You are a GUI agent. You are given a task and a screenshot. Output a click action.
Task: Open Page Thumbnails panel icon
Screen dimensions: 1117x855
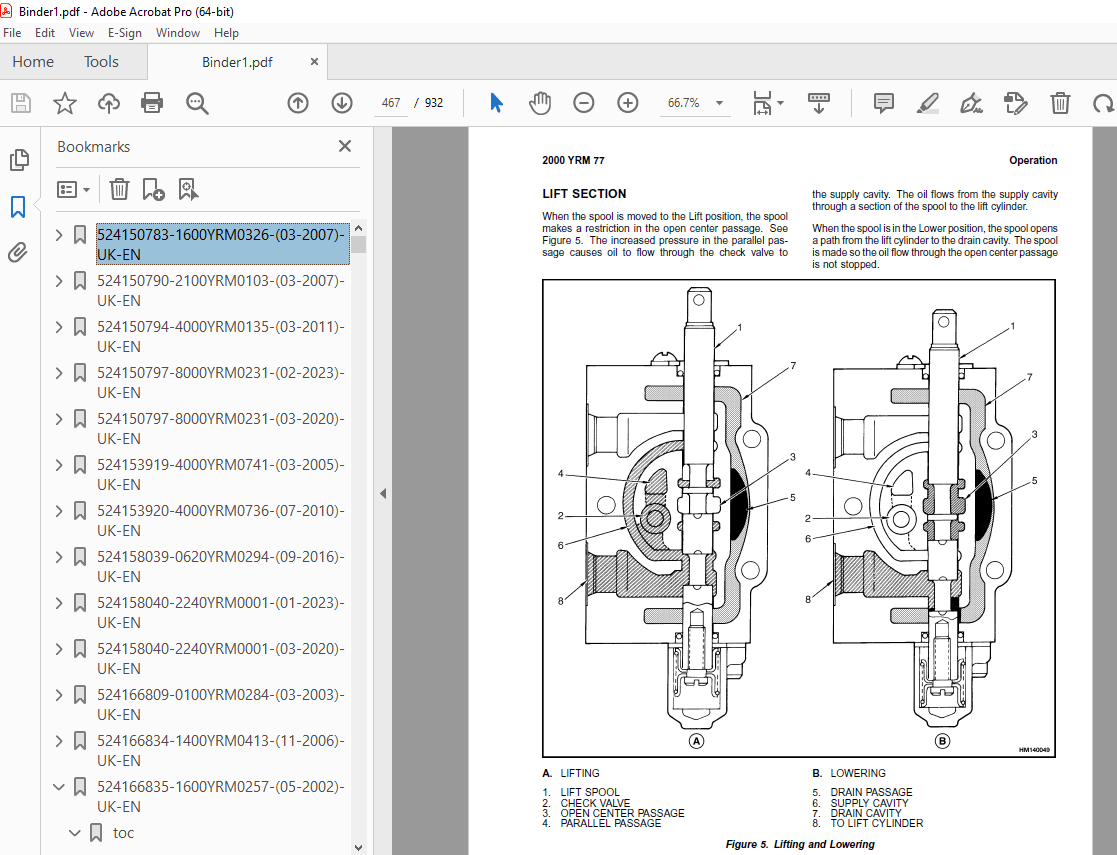coord(19,160)
